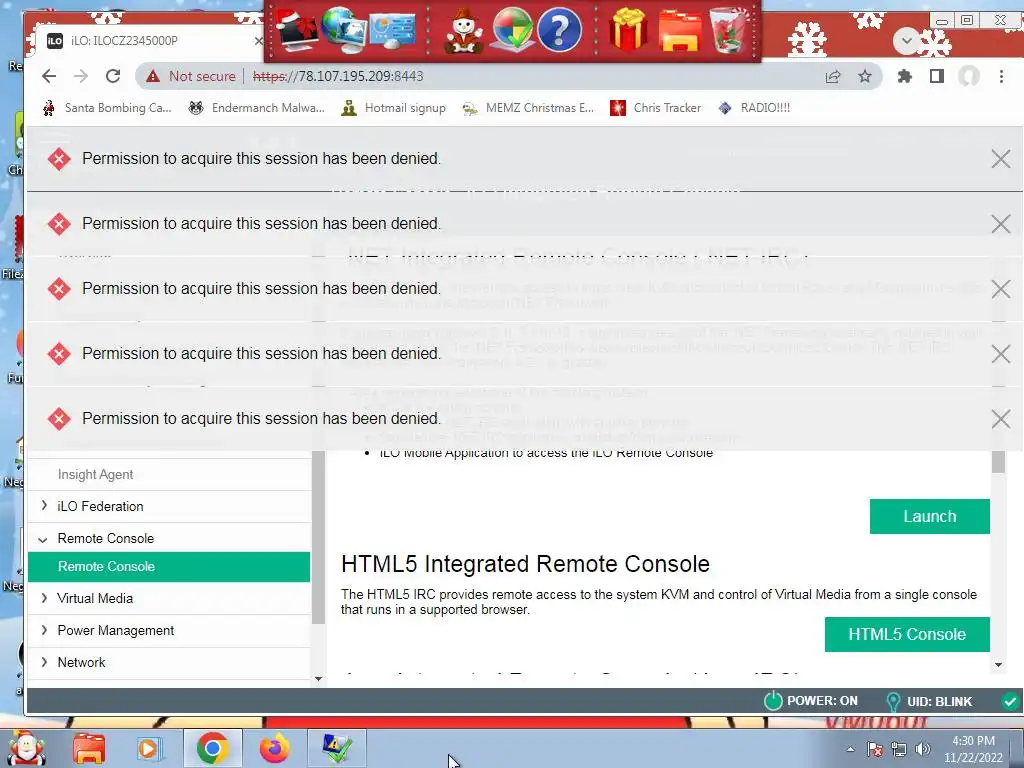Open the gift box icon in top dock
1024x768 pixels.
[628, 30]
